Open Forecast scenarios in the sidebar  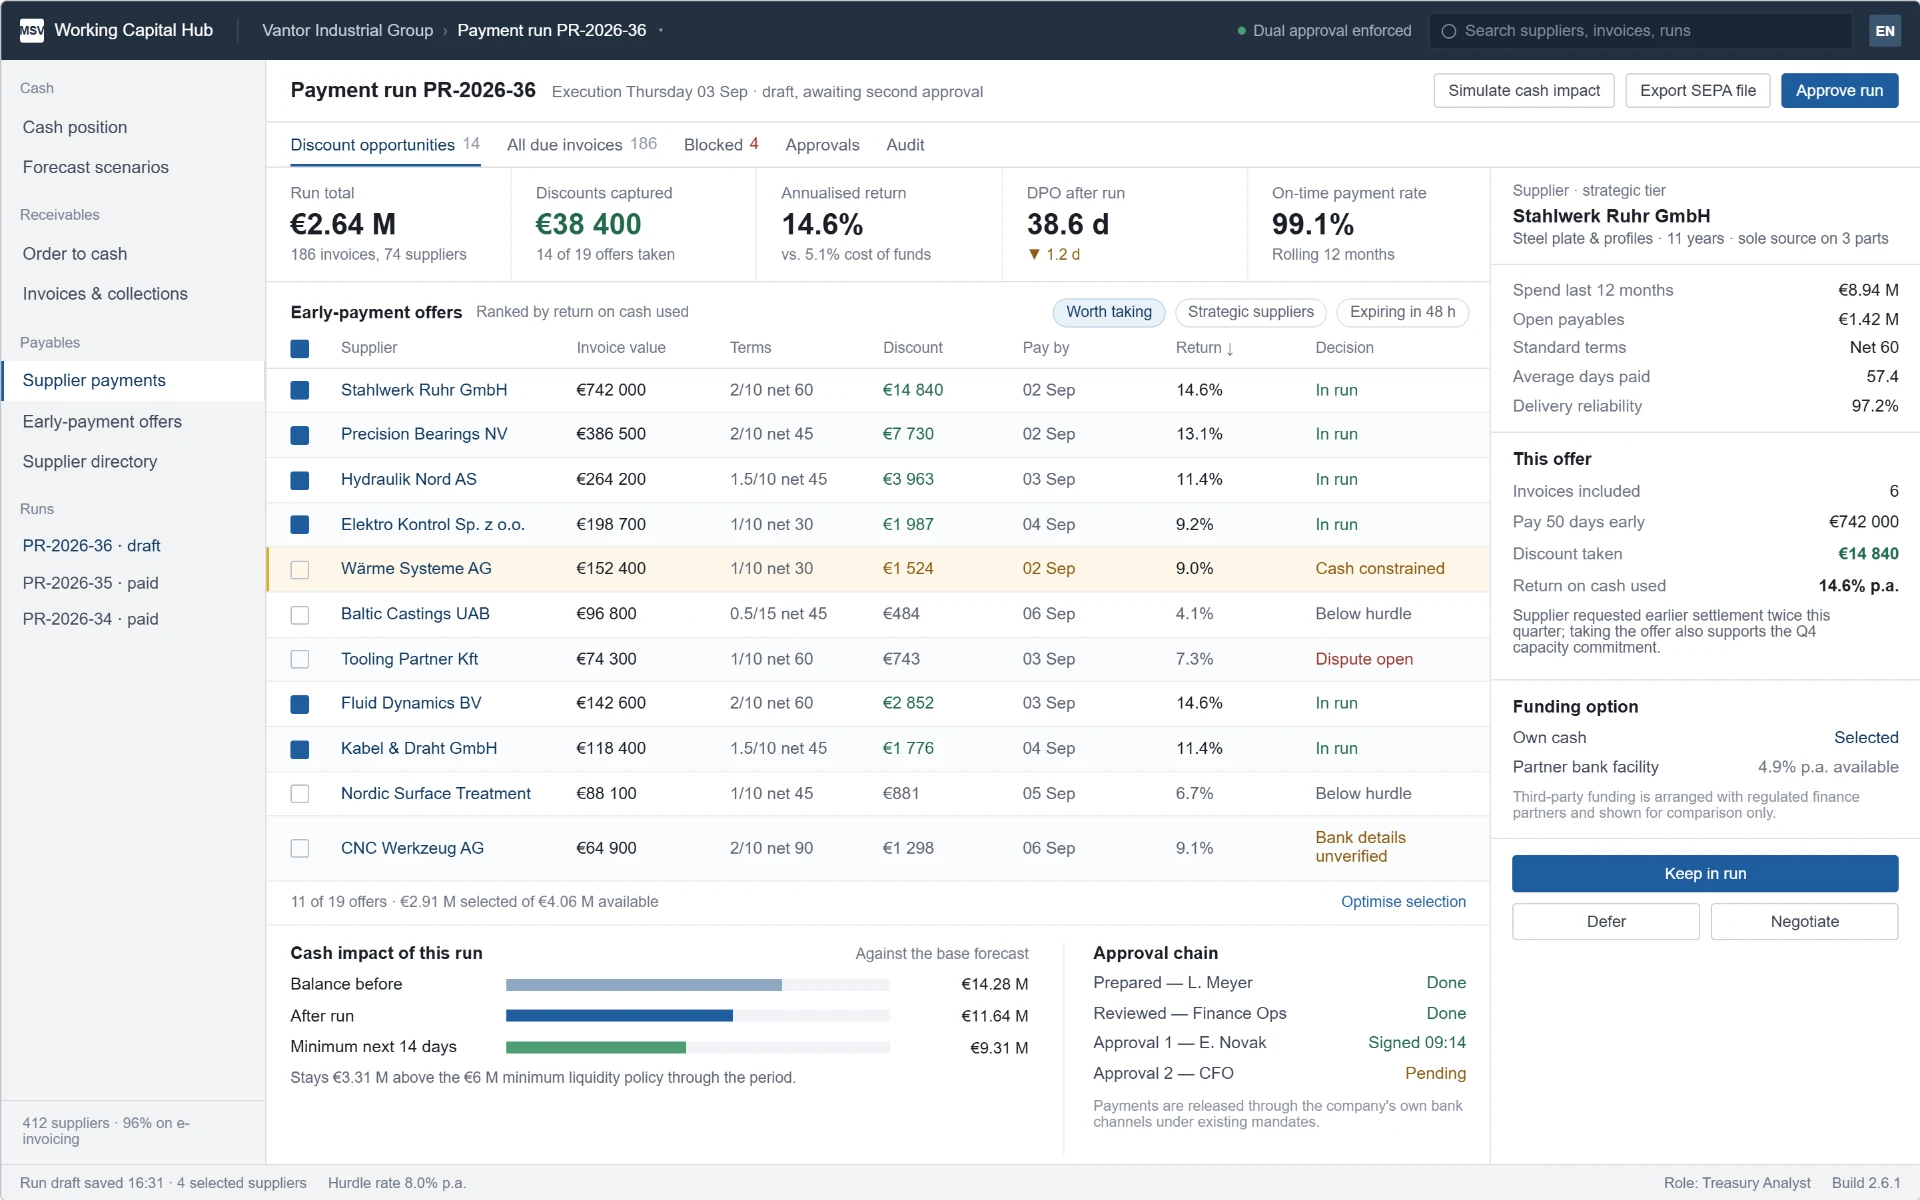click(x=134, y=167)
